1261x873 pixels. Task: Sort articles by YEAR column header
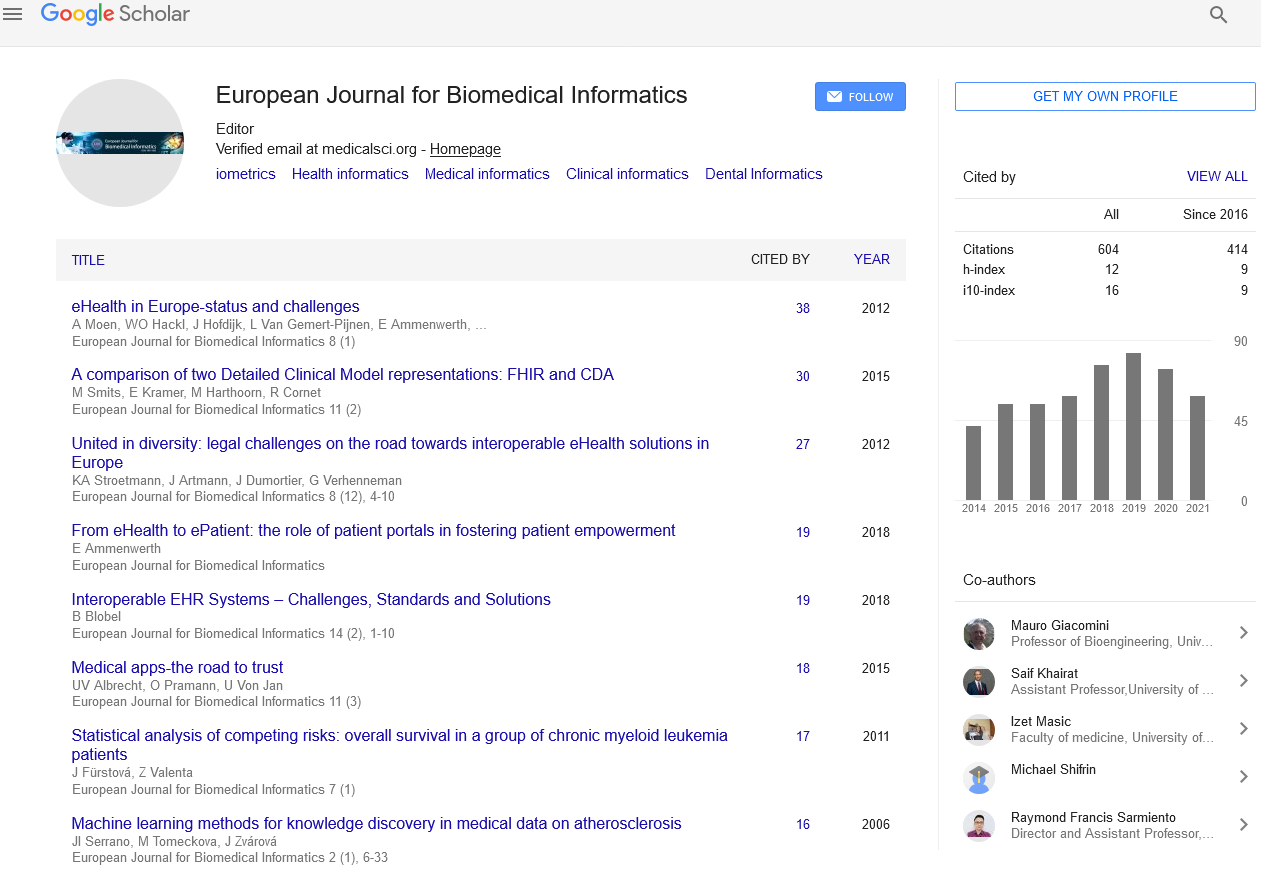pyautogui.click(x=871, y=260)
